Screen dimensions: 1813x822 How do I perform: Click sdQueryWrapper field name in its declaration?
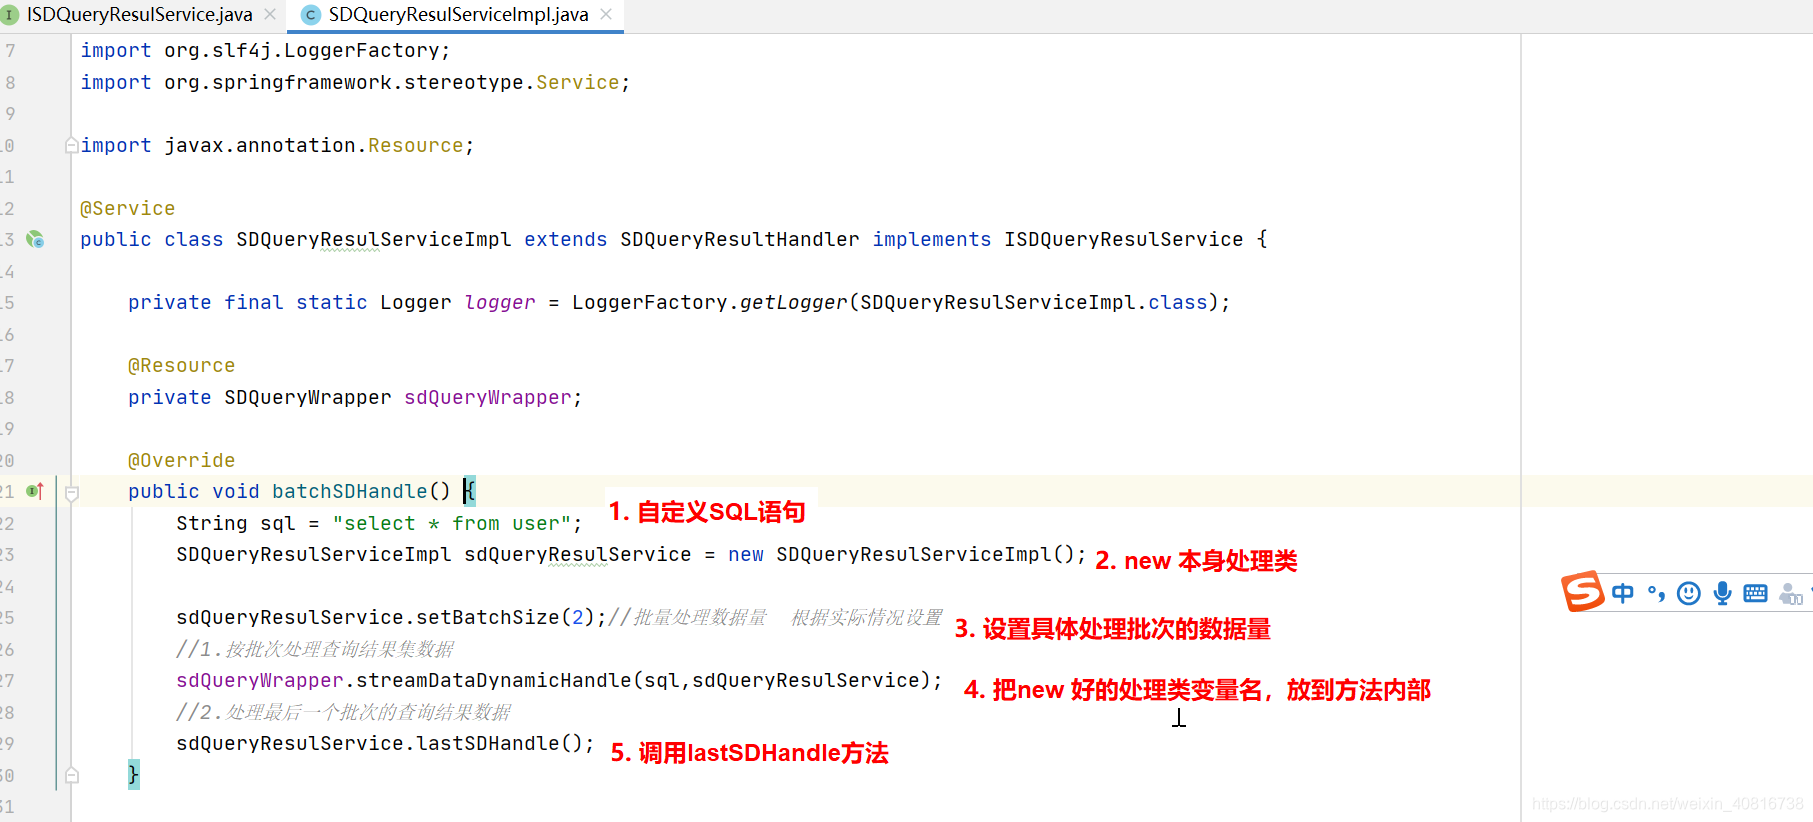click(x=488, y=397)
